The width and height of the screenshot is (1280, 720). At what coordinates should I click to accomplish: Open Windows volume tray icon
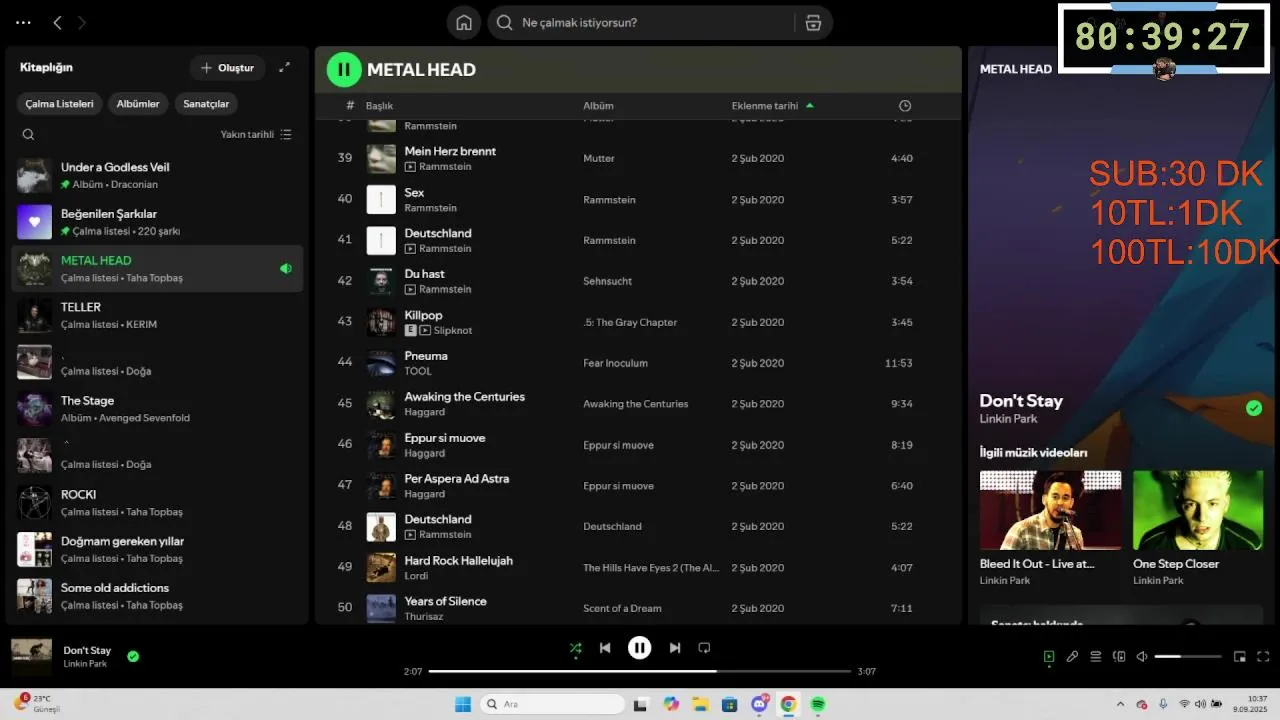coord(1200,704)
